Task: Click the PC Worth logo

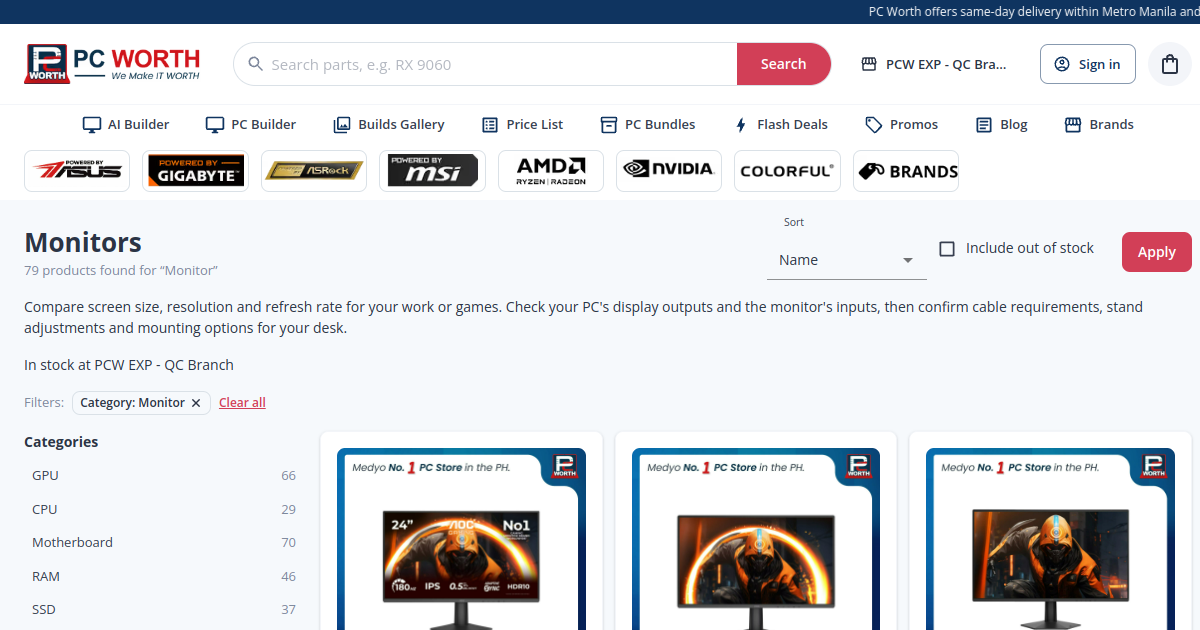Action: tap(112, 64)
